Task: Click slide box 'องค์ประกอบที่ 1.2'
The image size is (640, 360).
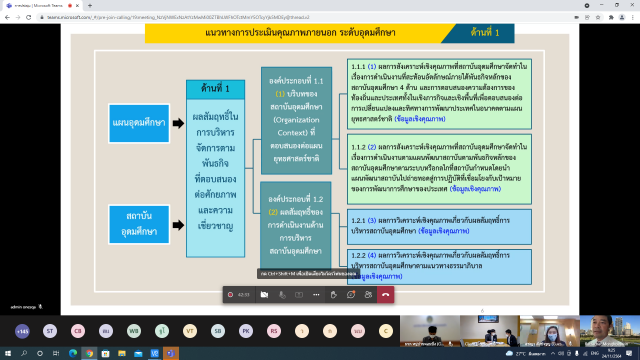Action: click(296, 225)
